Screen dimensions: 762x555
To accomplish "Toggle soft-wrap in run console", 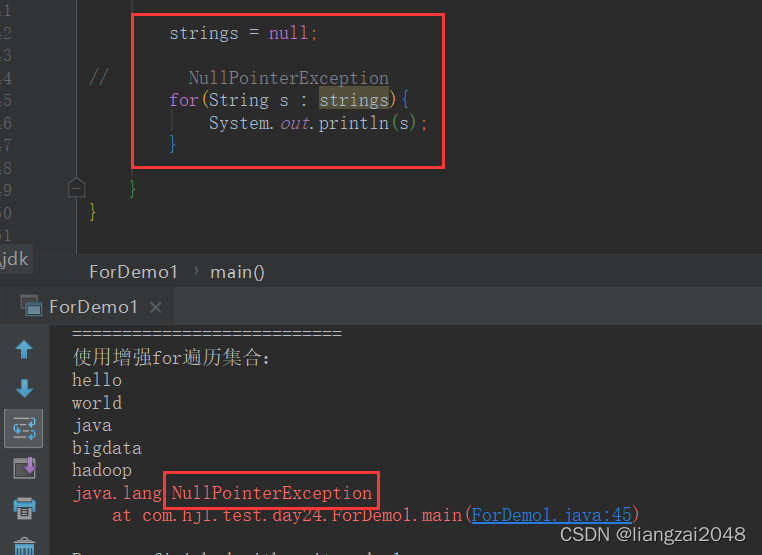I will (23, 428).
